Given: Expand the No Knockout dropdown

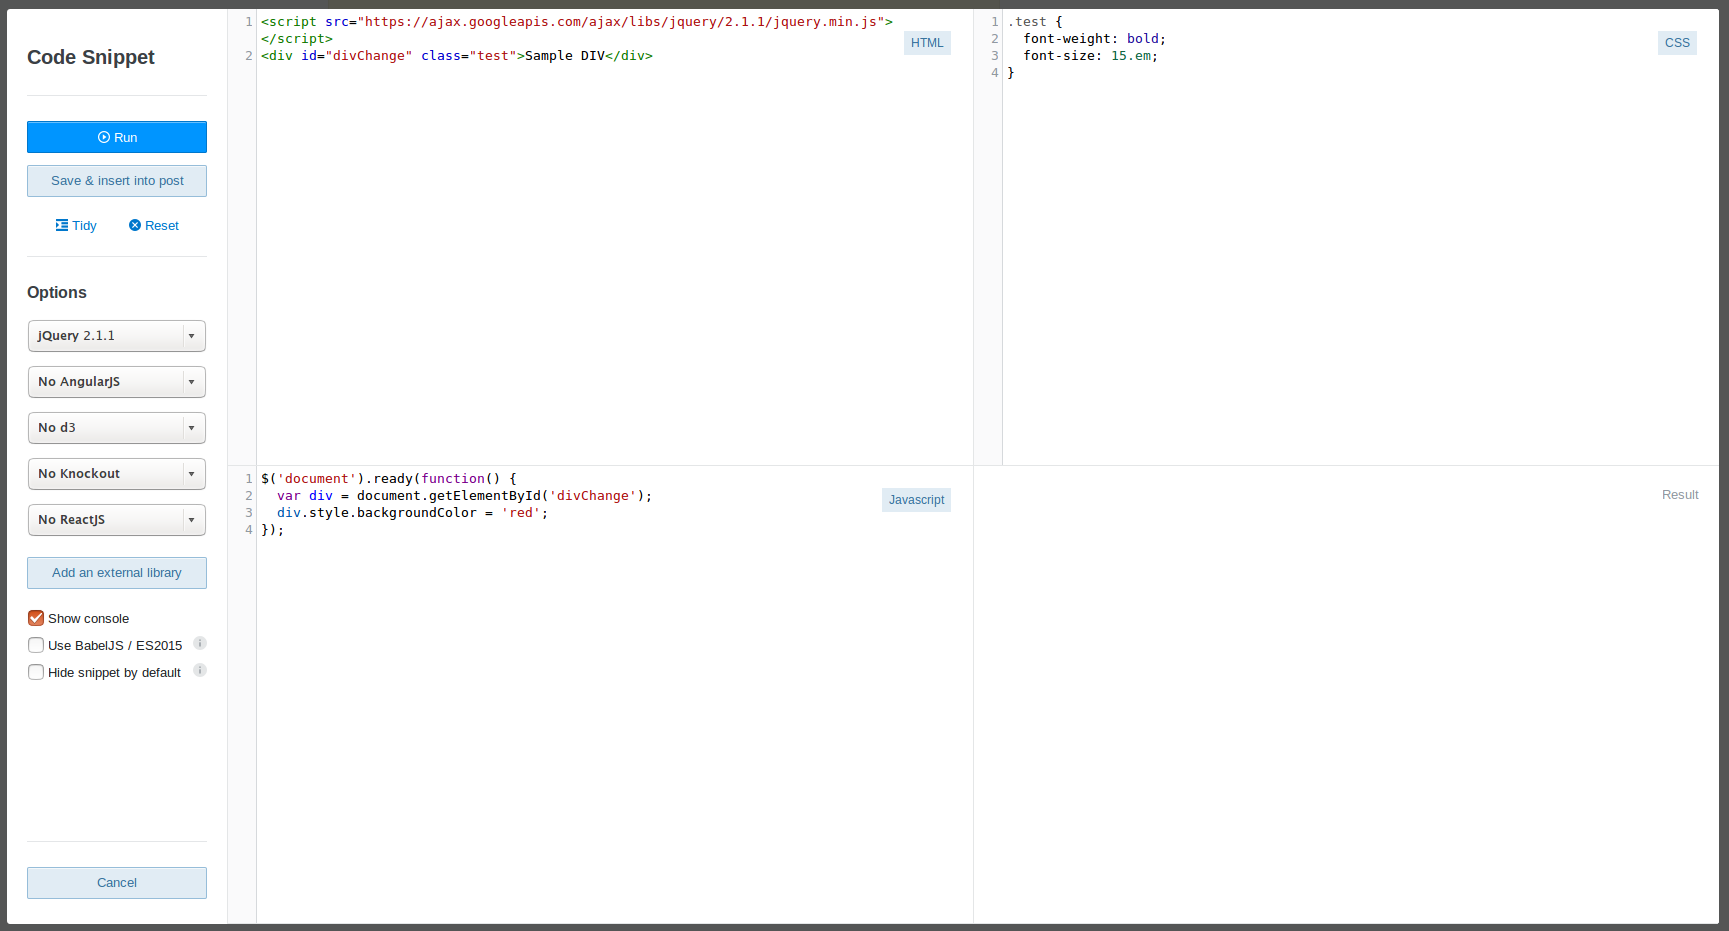Looking at the screenshot, I should (x=117, y=474).
